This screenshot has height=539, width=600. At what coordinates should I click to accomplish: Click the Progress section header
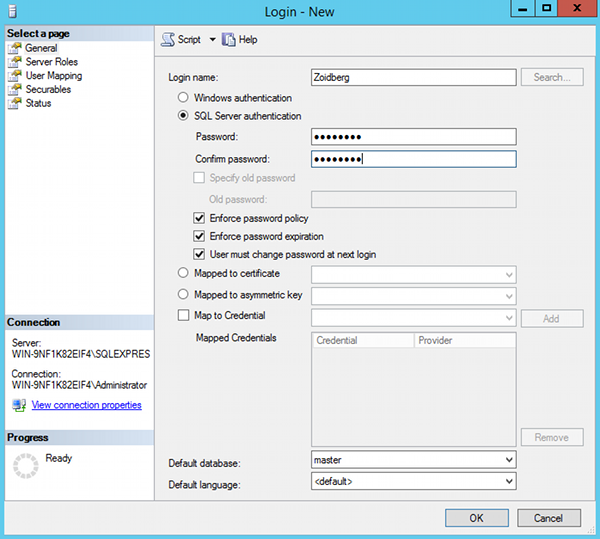[80, 438]
